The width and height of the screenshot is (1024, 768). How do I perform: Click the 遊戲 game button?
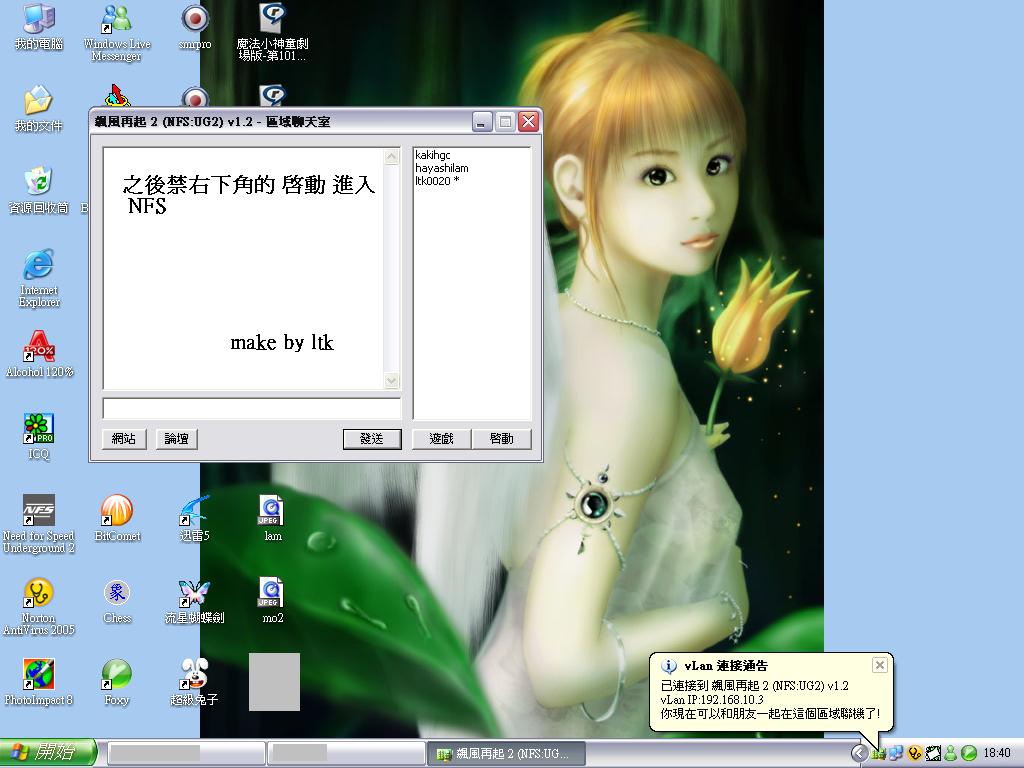pyautogui.click(x=441, y=439)
